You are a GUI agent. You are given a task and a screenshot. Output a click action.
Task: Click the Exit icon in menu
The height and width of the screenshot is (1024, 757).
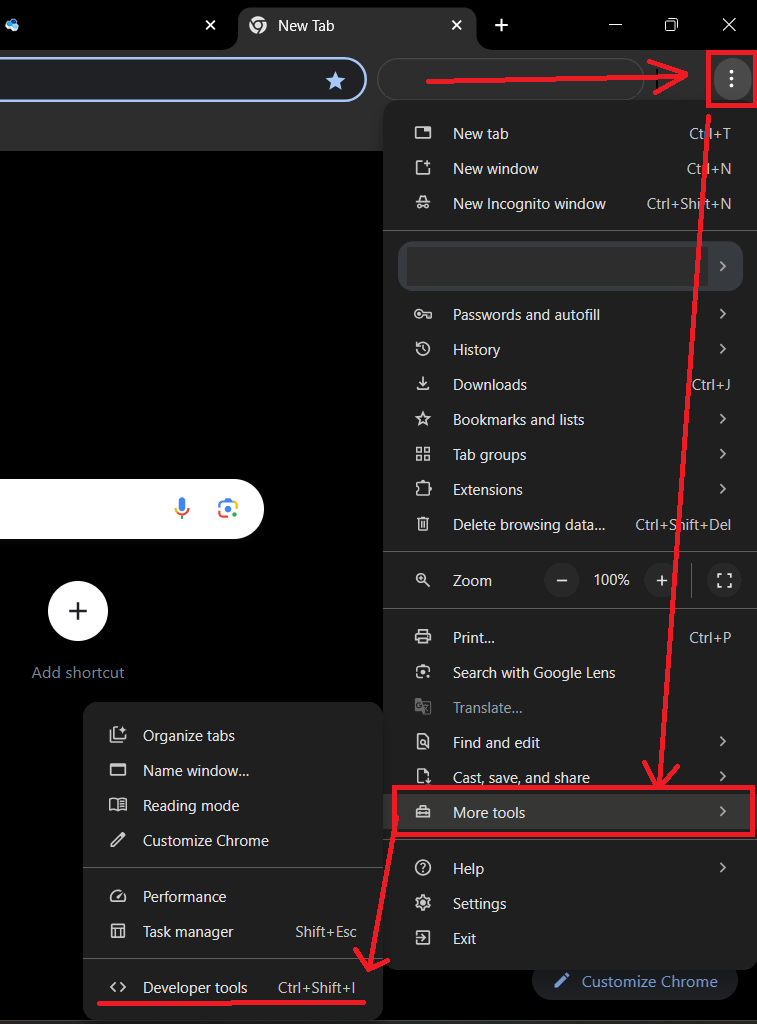tap(423, 938)
